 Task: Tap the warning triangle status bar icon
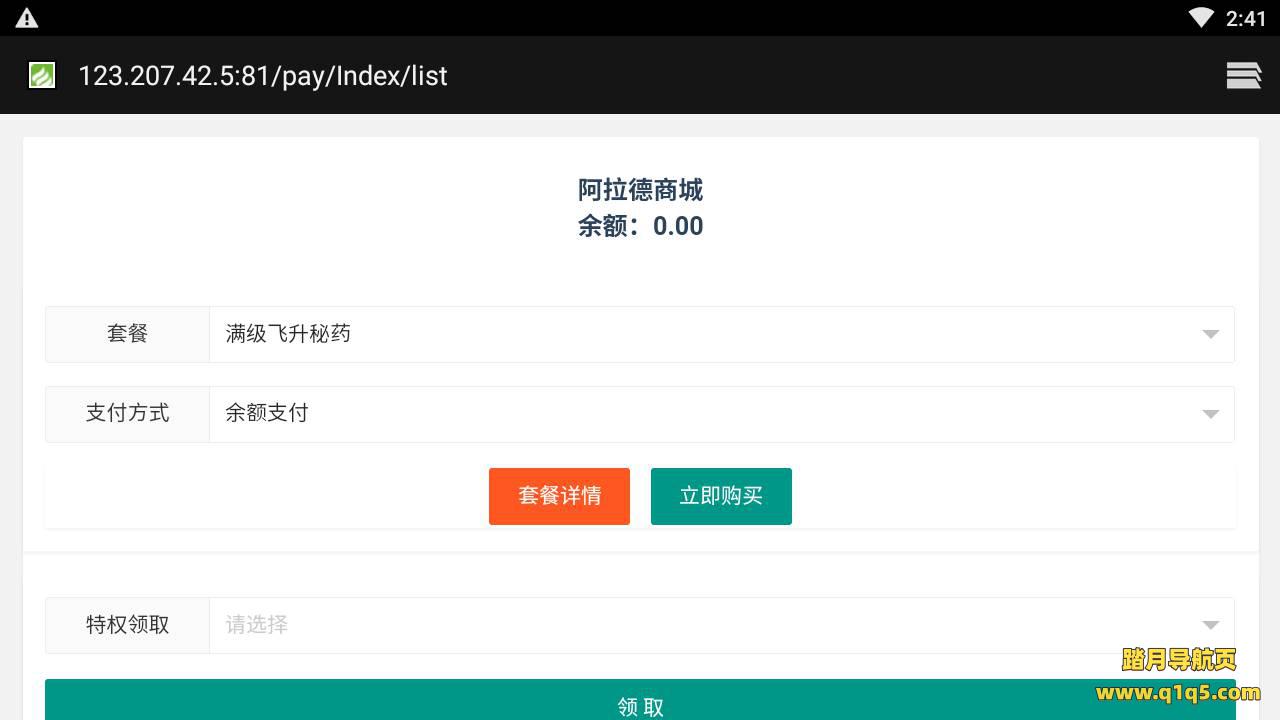coord(27,18)
